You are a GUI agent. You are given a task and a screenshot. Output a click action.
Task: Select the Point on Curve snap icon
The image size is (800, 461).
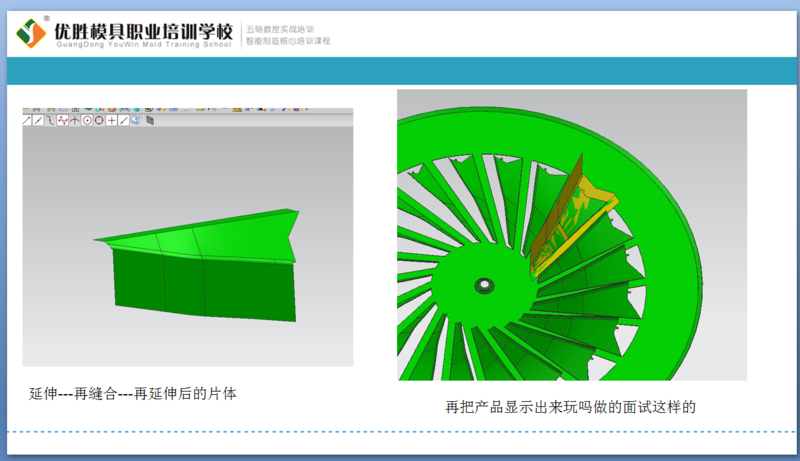tap(123, 120)
